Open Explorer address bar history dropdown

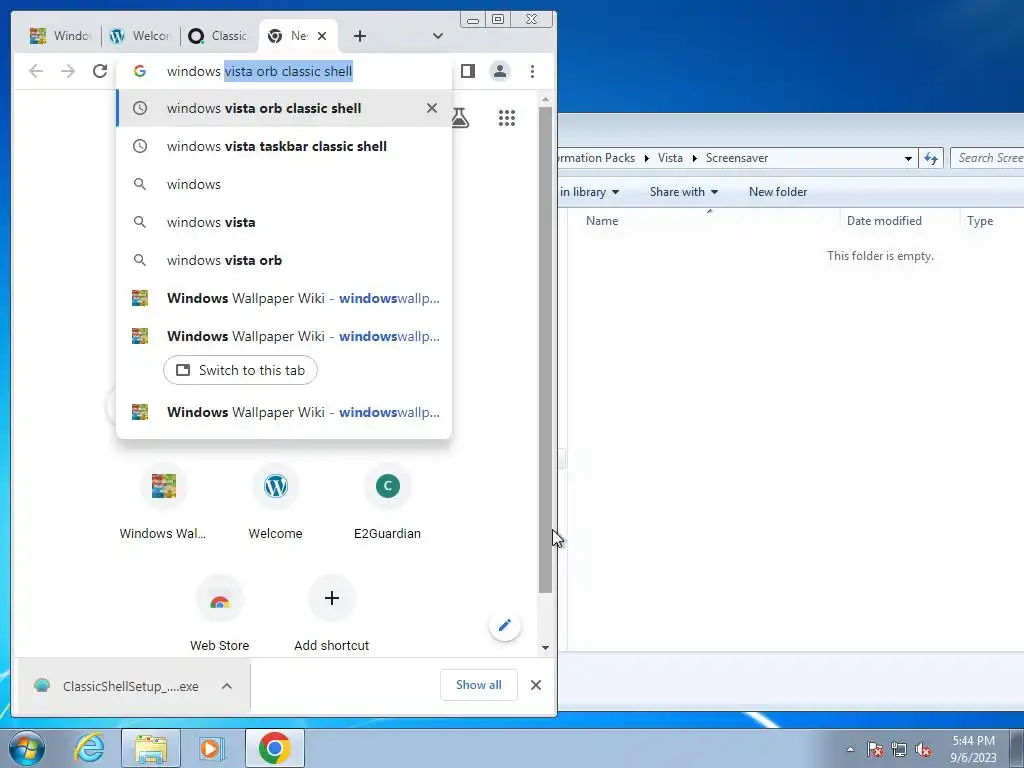point(908,158)
